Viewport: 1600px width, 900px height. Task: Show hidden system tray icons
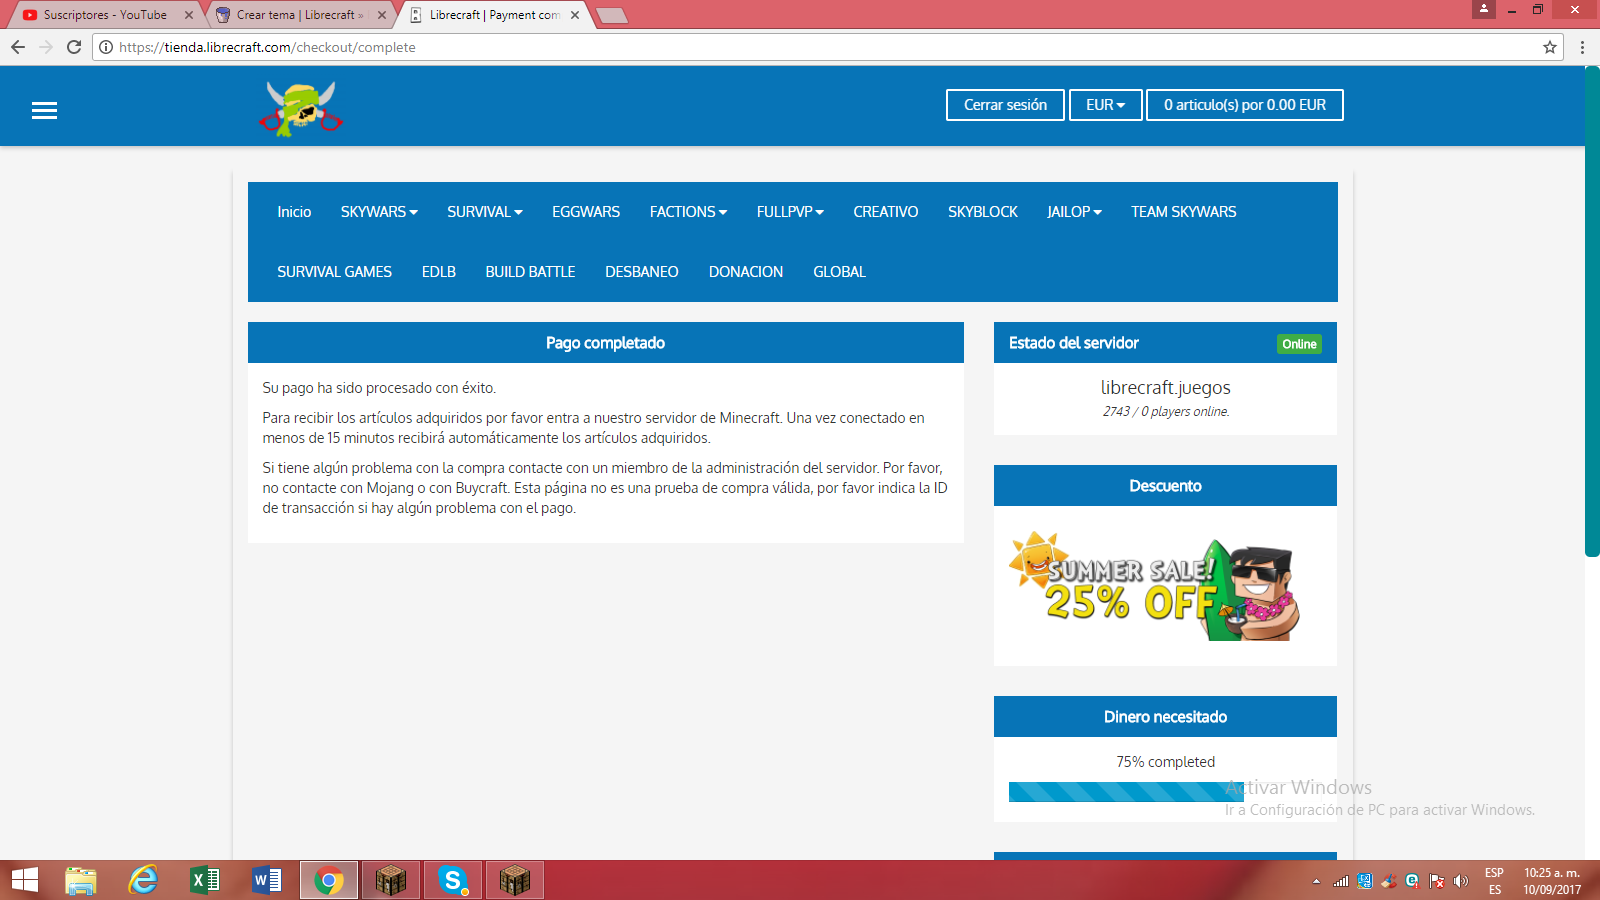tap(1316, 881)
